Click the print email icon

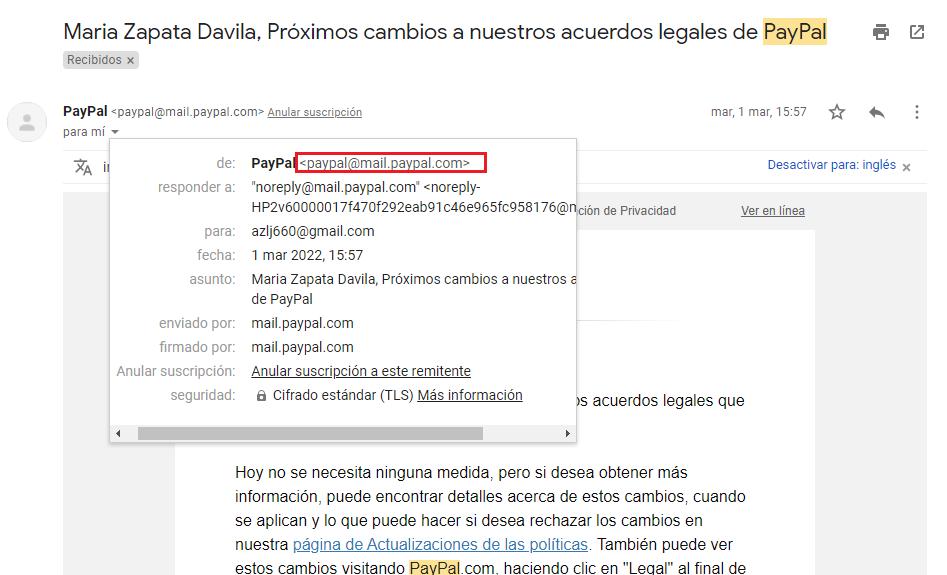click(881, 32)
